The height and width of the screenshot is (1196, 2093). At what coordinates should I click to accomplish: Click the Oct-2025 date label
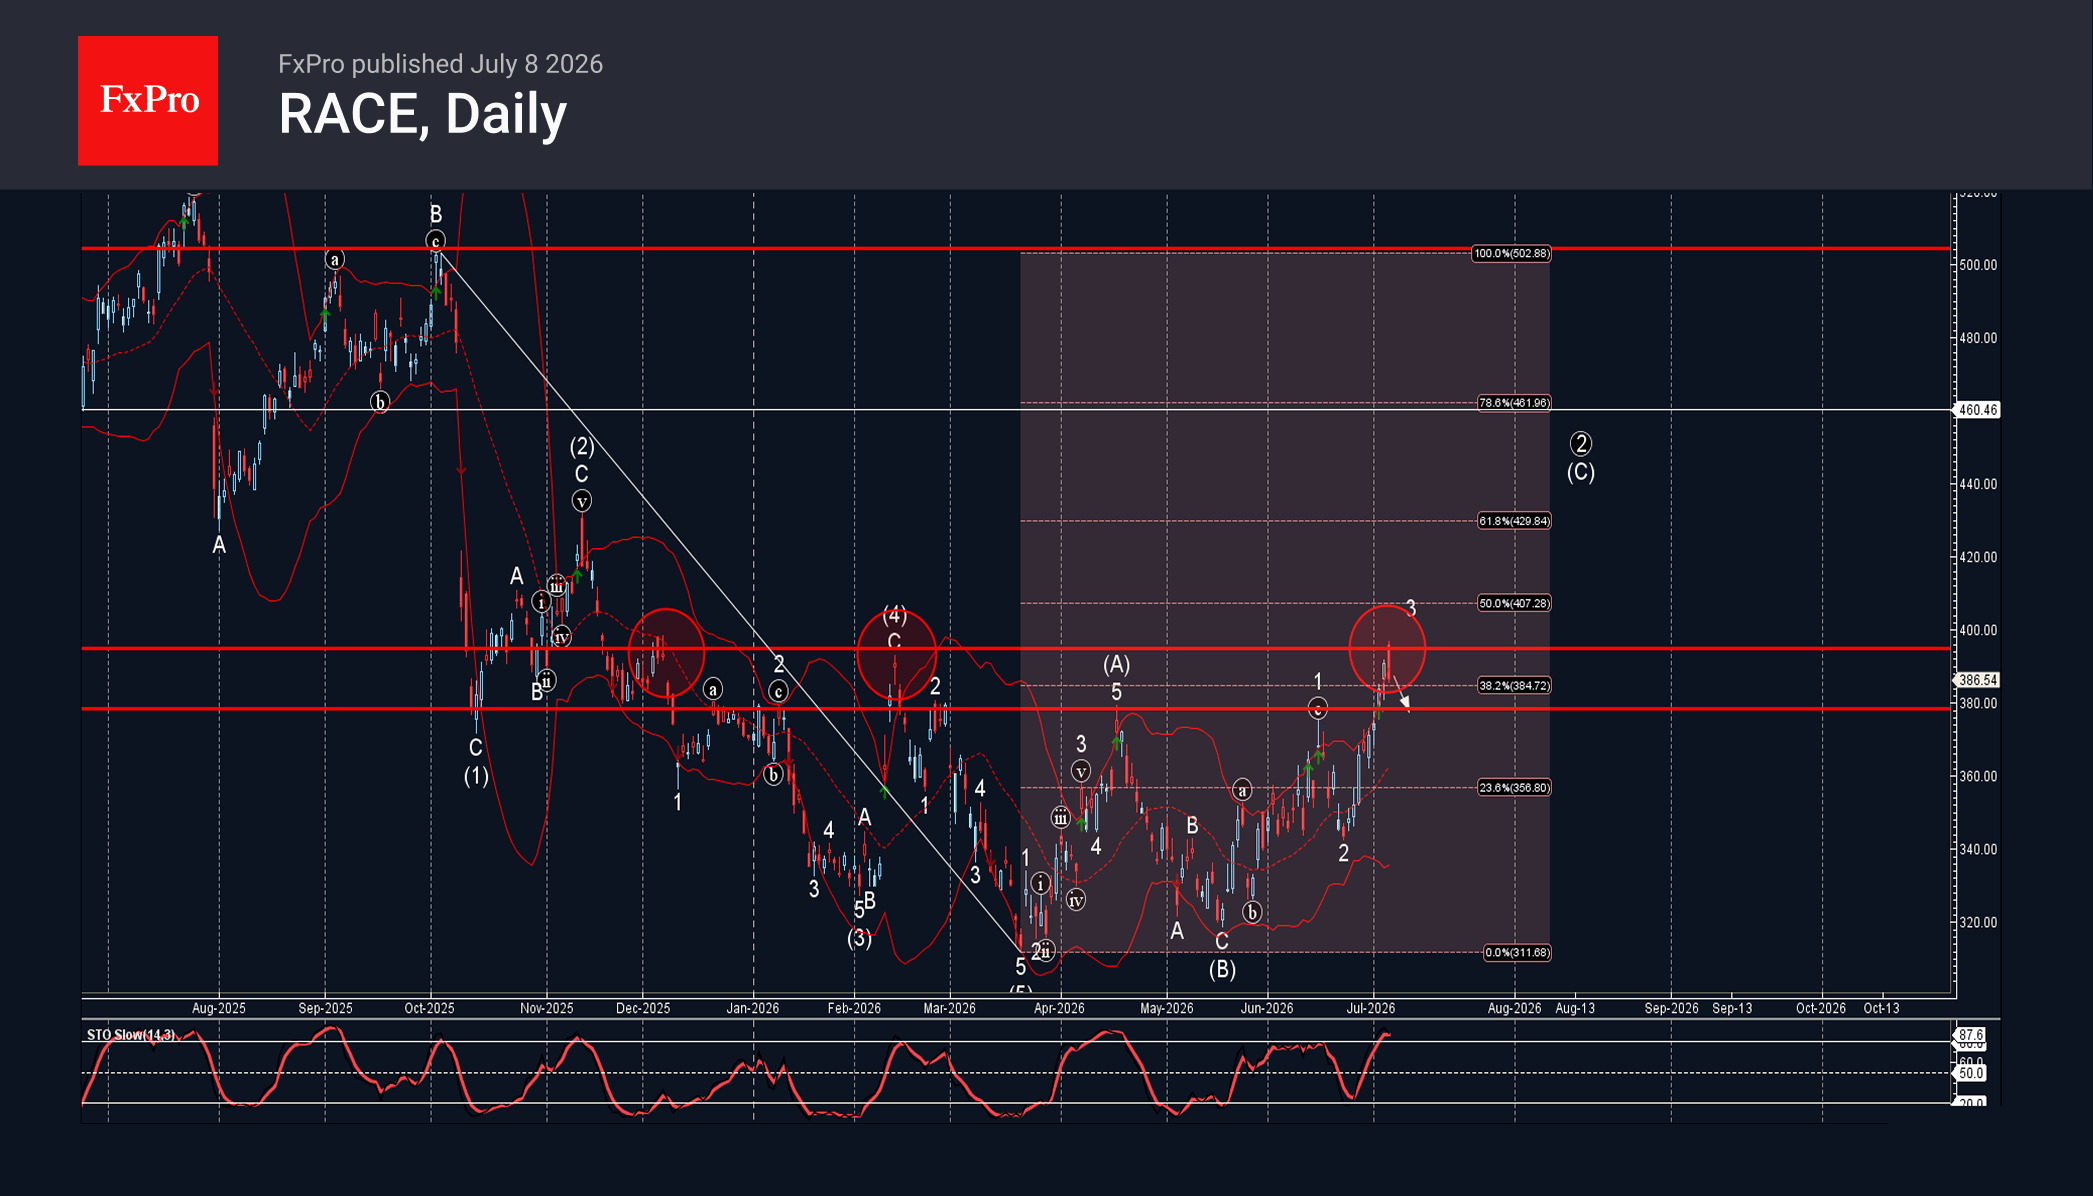coord(429,1008)
